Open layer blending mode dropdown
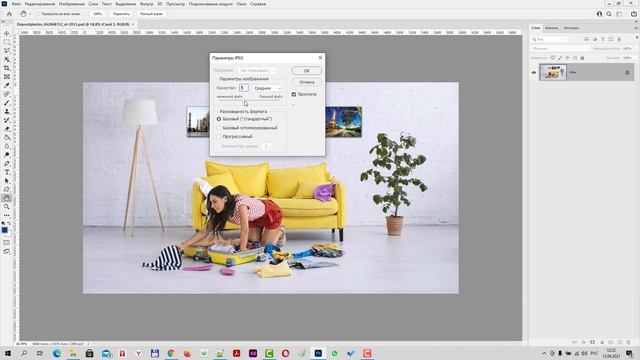 [561, 49]
